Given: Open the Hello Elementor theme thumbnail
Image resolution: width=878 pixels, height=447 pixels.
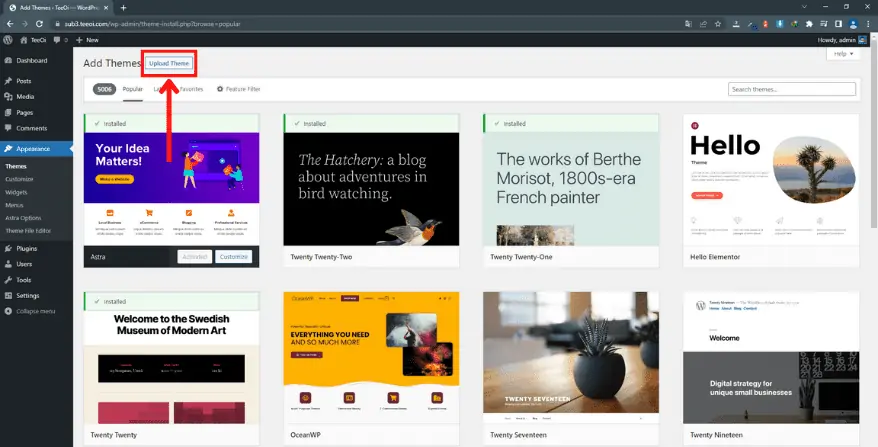Looking at the screenshot, I should (771, 180).
